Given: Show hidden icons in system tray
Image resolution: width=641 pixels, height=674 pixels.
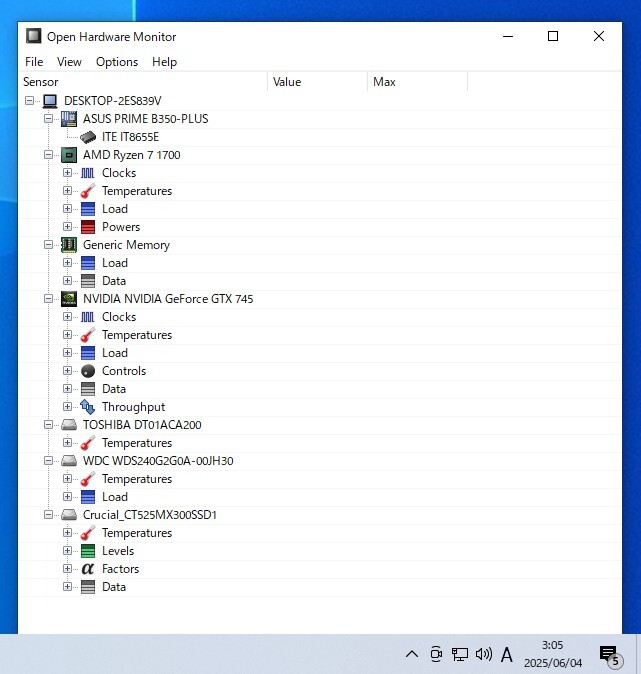Looking at the screenshot, I should [412, 655].
